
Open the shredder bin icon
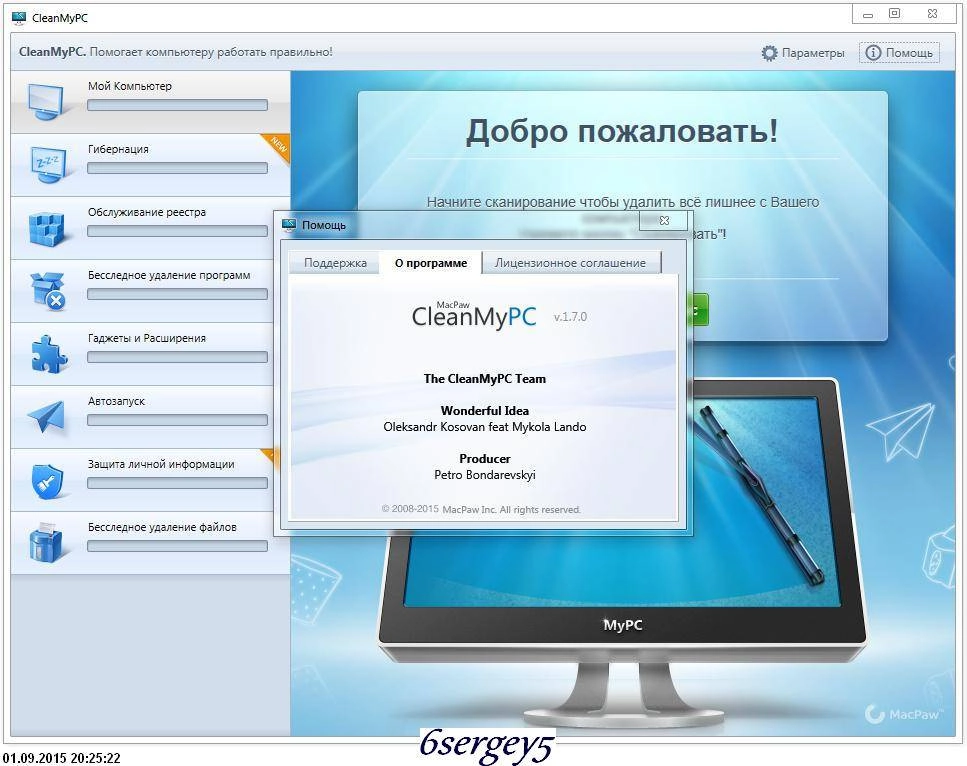(x=46, y=542)
